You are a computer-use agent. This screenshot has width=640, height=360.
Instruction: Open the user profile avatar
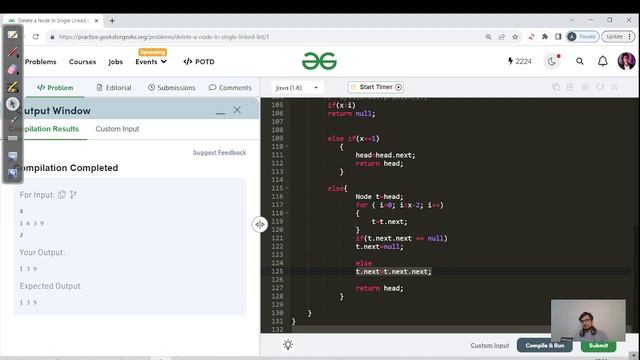point(626,61)
